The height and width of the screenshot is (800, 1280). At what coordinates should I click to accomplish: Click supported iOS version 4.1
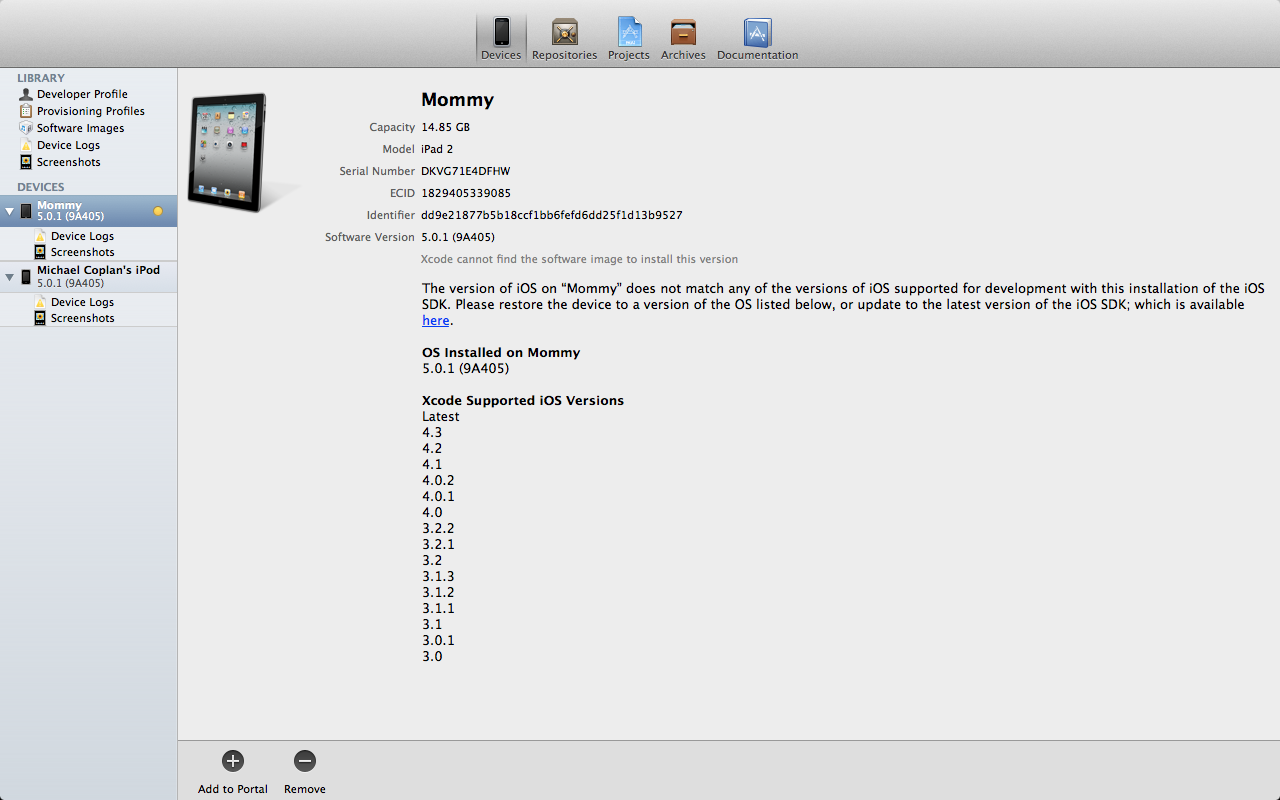(432, 465)
